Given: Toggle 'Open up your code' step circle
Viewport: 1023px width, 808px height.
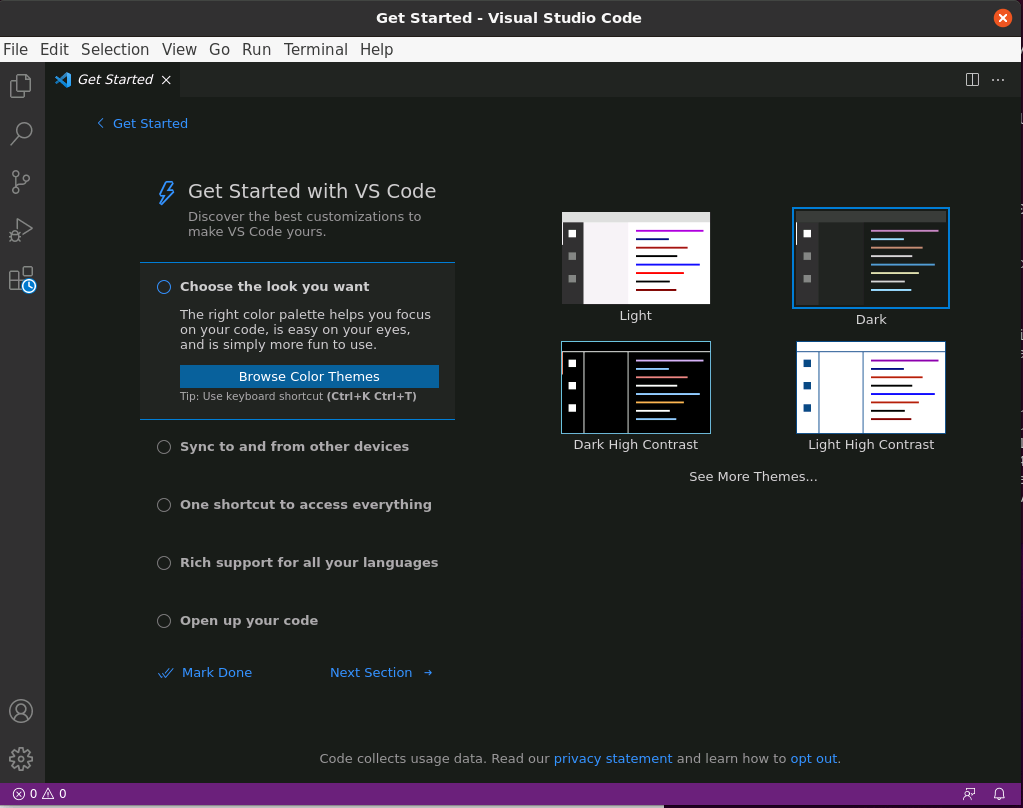Looking at the screenshot, I should coord(164,621).
